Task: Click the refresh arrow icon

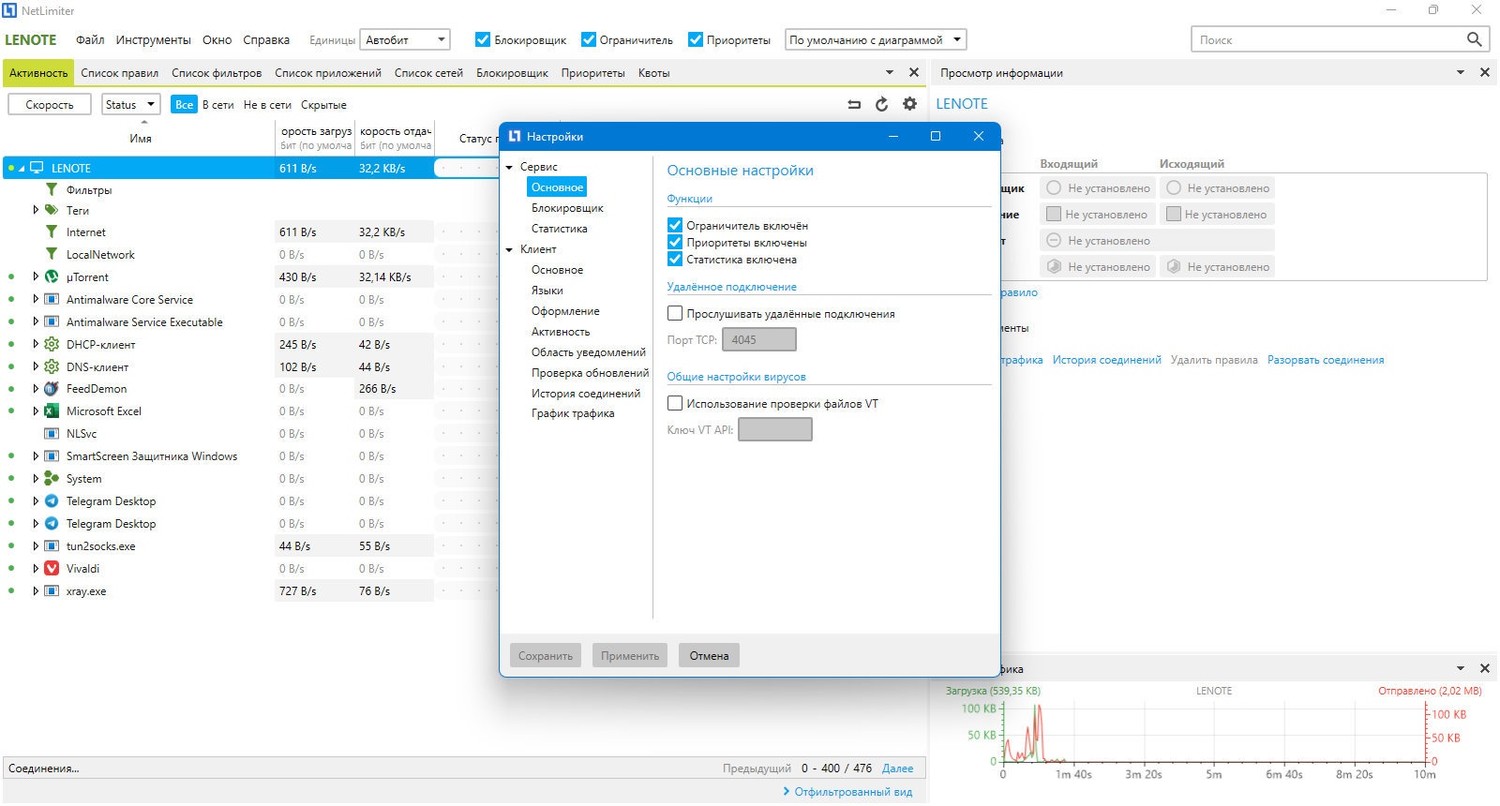Action: 882,104
